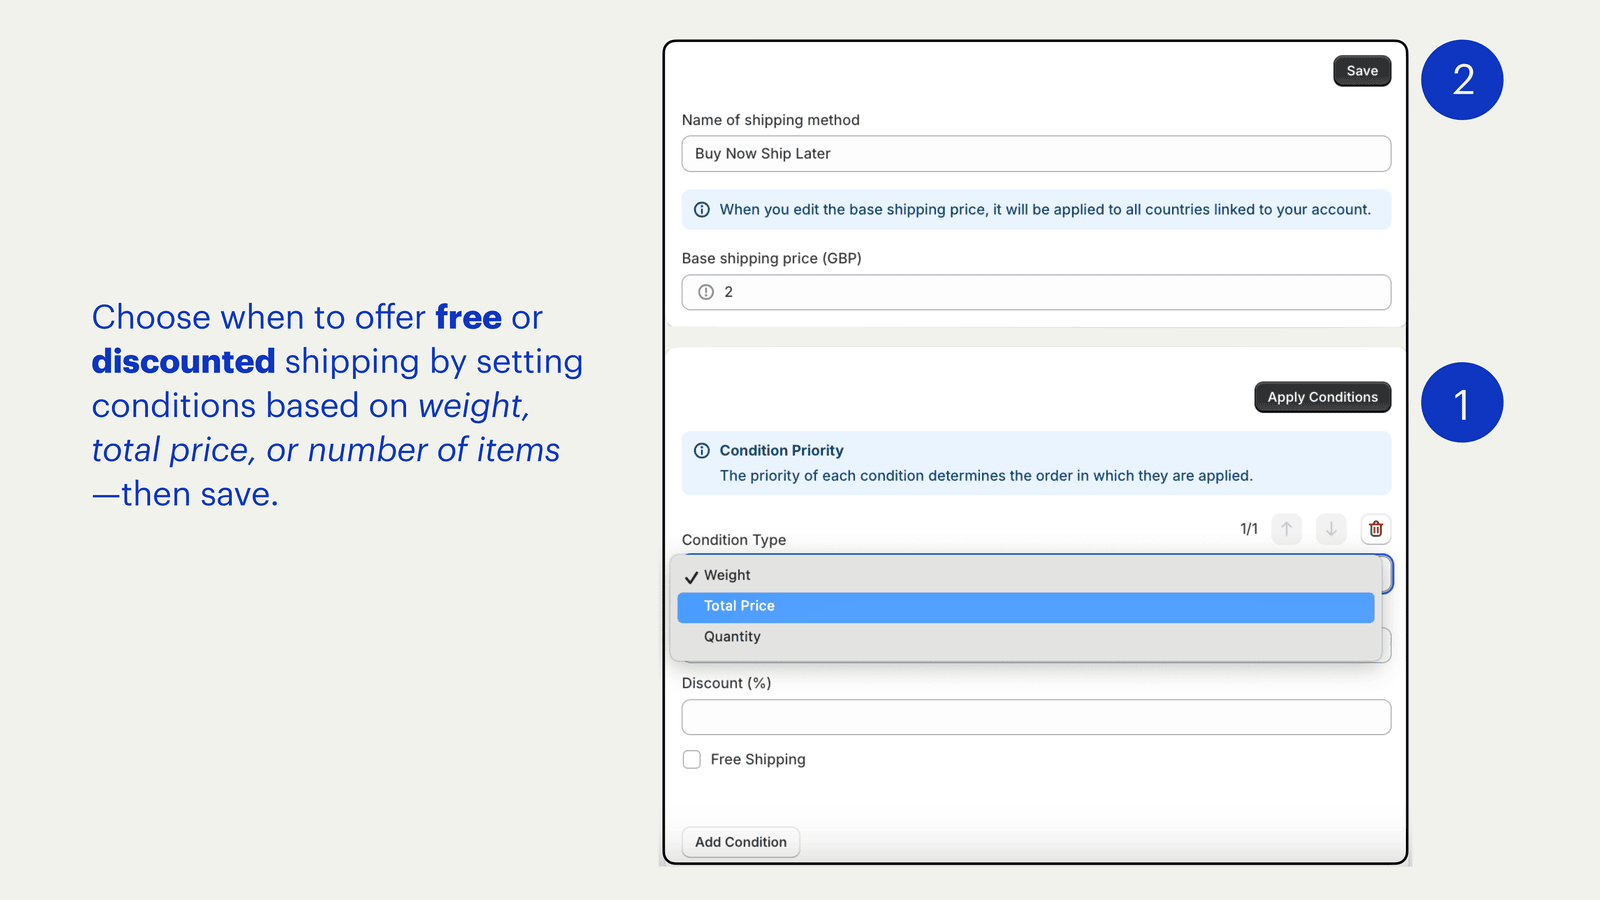Focus the Name of shipping method field
The width and height of the screenshot is (1600, 900).
pyautogui.click(x=1036, y=154)
